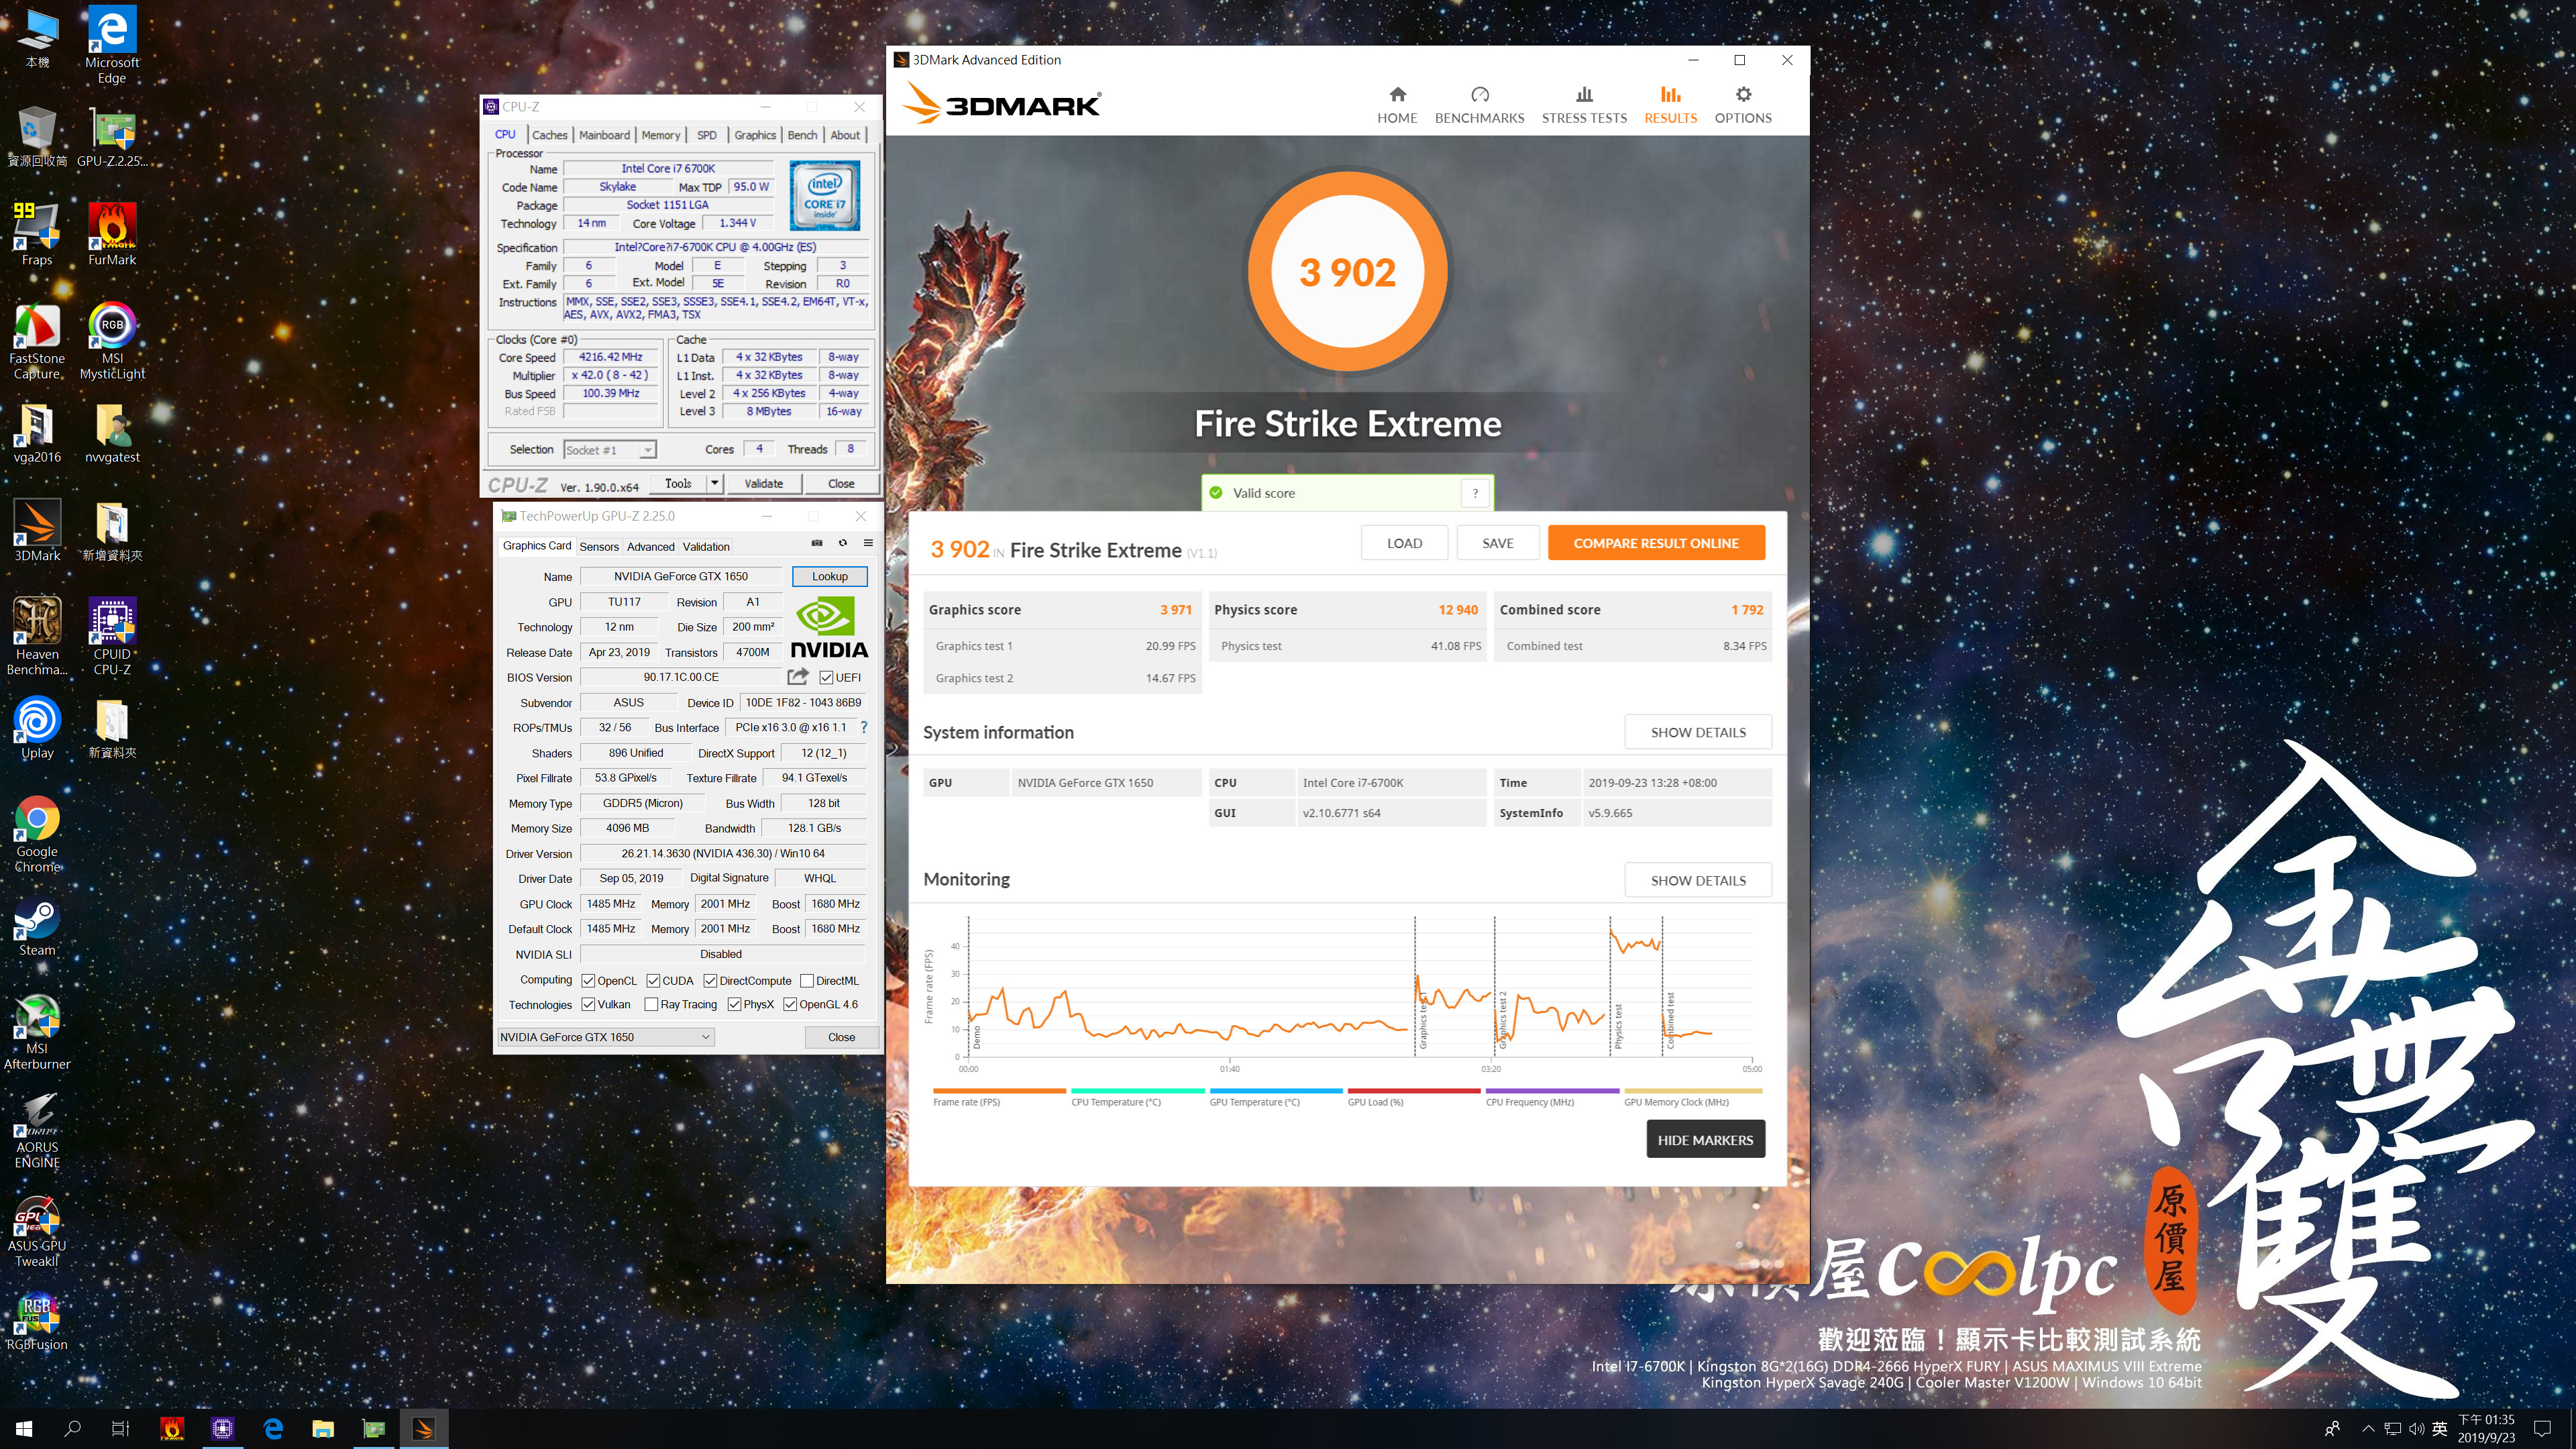This screenshot has height=1449, width=2576.
Task: Click the Bus Interface question mark
Action: (x=864, y=727)
